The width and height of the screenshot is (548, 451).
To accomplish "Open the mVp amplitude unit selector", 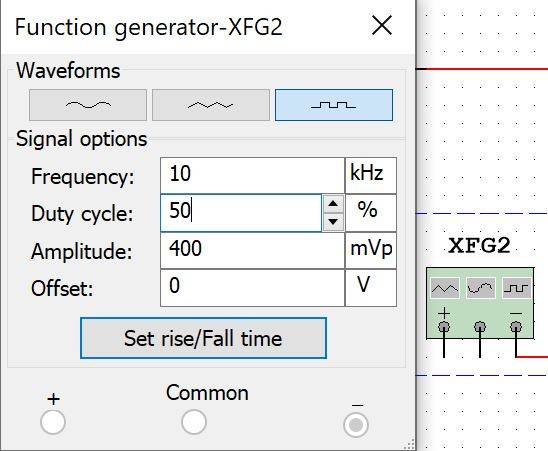I will (371, 250).
